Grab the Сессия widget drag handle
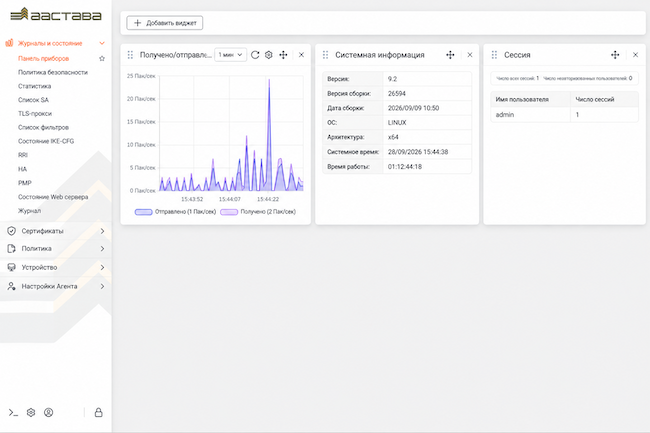 tap(494, 55)
